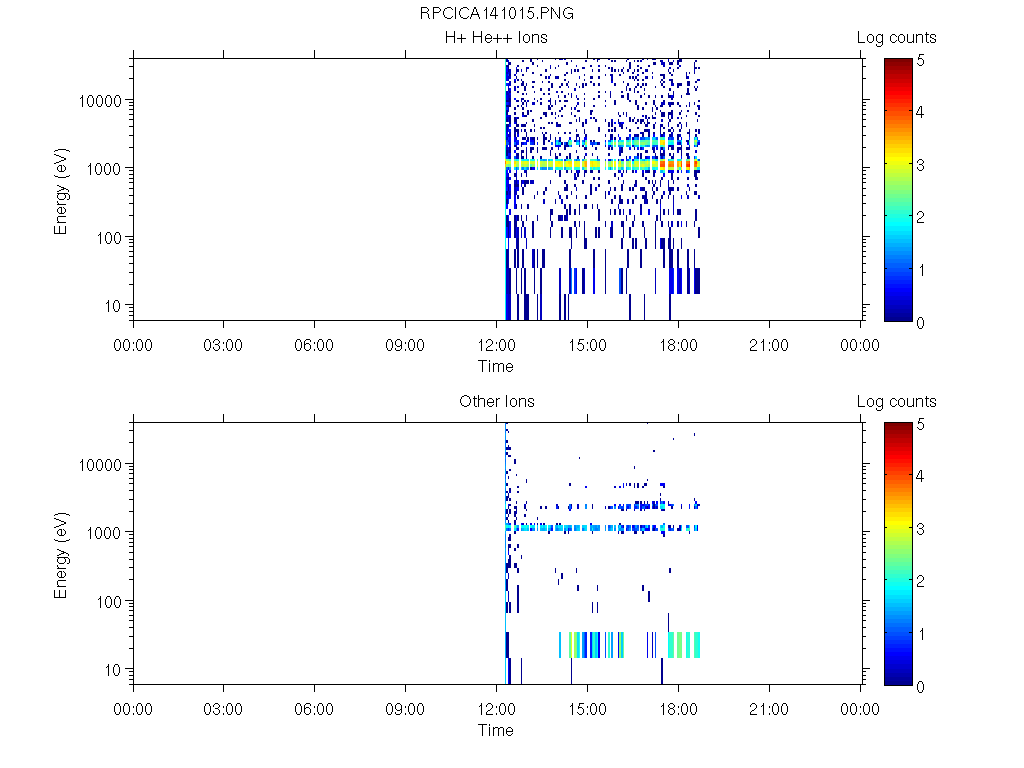Click the 4 tick on the upper colorbar
This screenshot has width=1024, height=768.
tap(920, 112)
